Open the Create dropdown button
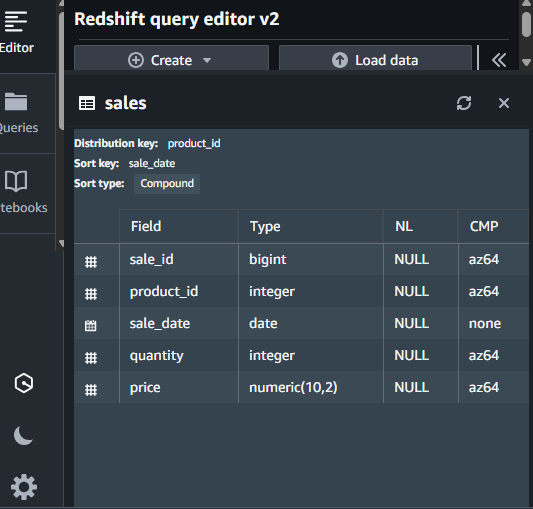533x509 pixels. coord(171,58)
